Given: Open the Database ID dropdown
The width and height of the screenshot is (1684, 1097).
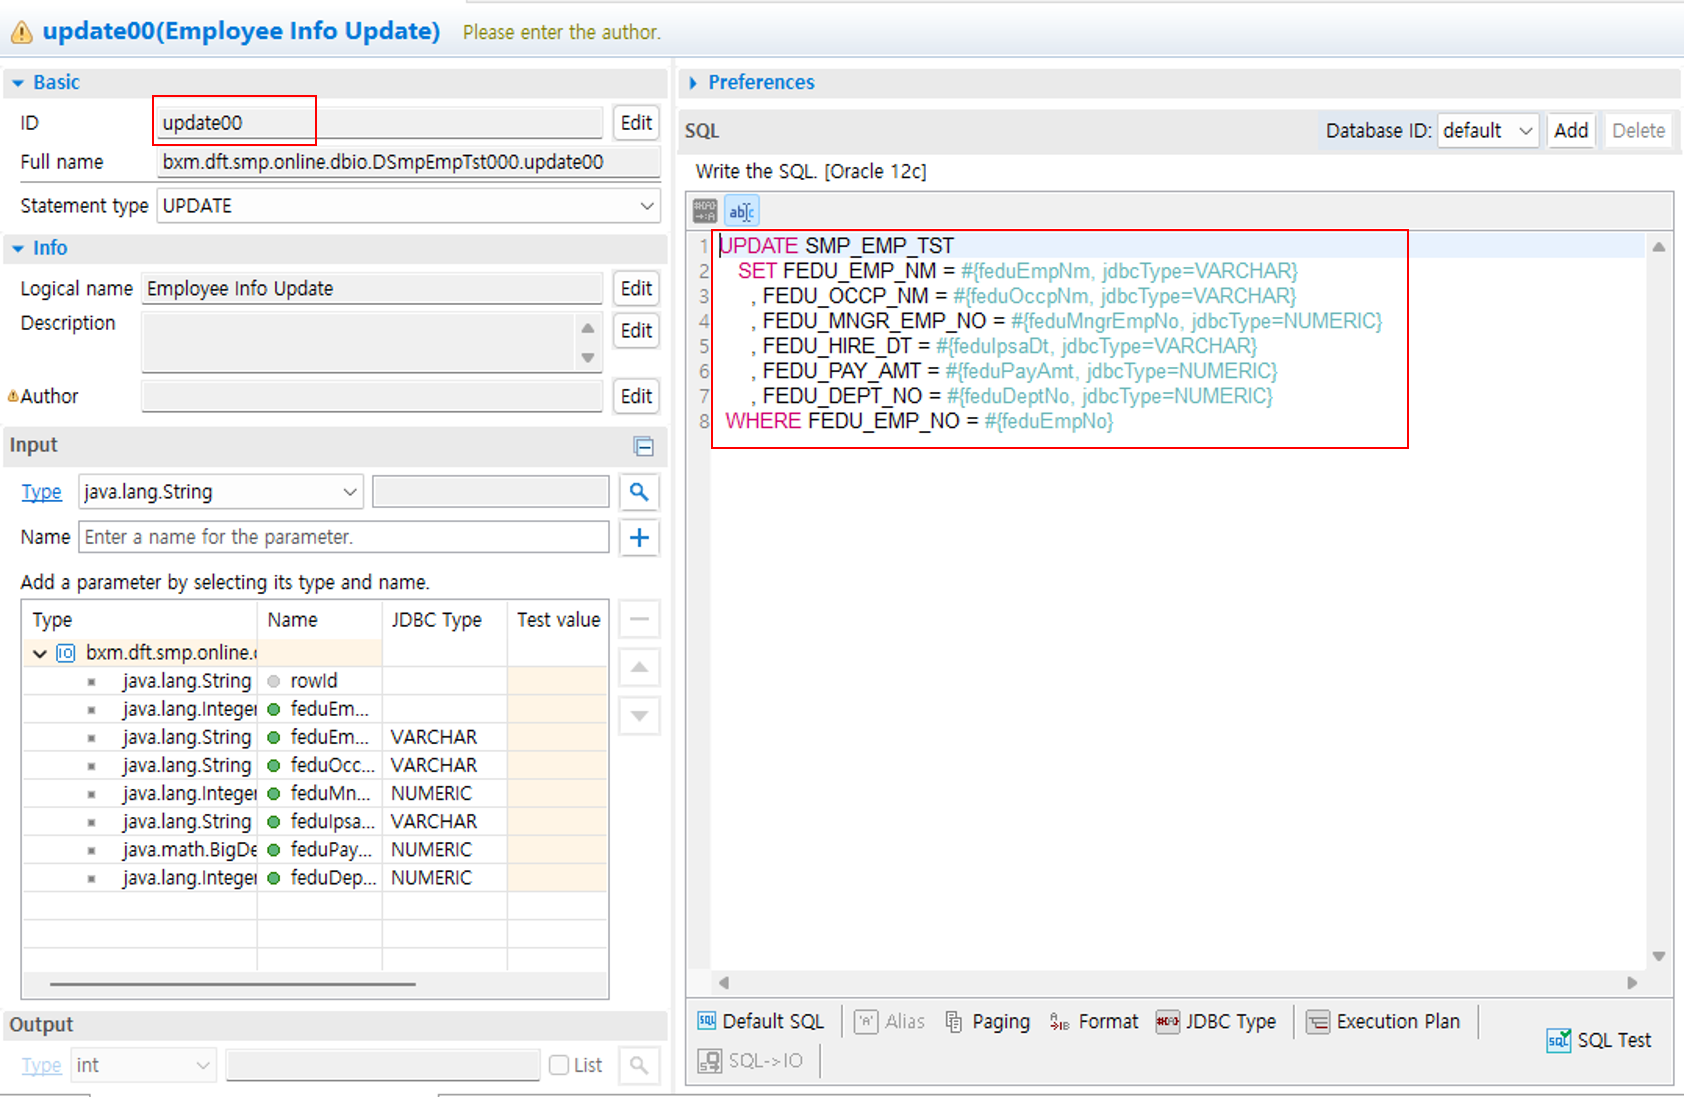Looking at the screenshot, I should (1487, 131).
